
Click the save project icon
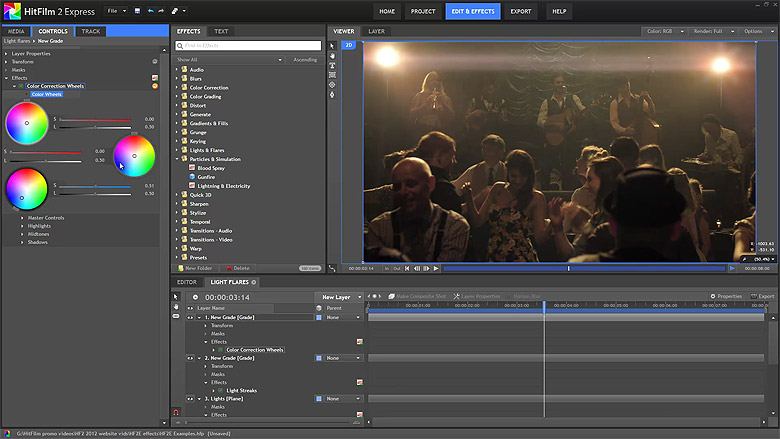[x=137, y=11]
